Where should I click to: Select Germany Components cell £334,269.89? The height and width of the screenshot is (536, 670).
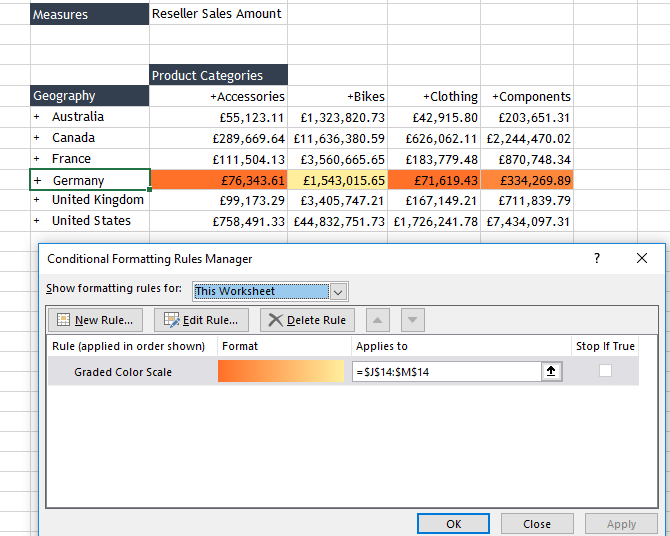[527, 181]
